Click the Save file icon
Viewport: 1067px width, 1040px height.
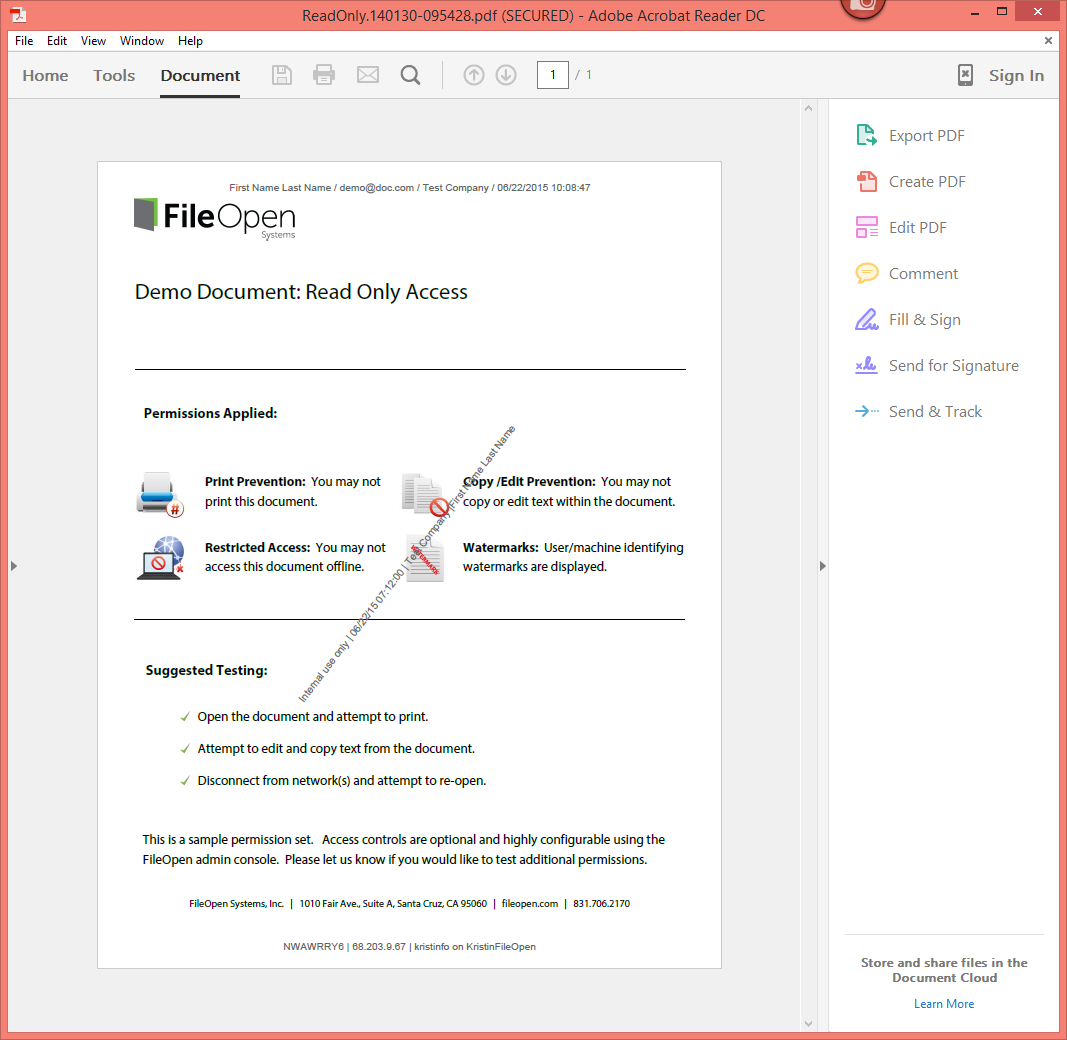(282, 75)
